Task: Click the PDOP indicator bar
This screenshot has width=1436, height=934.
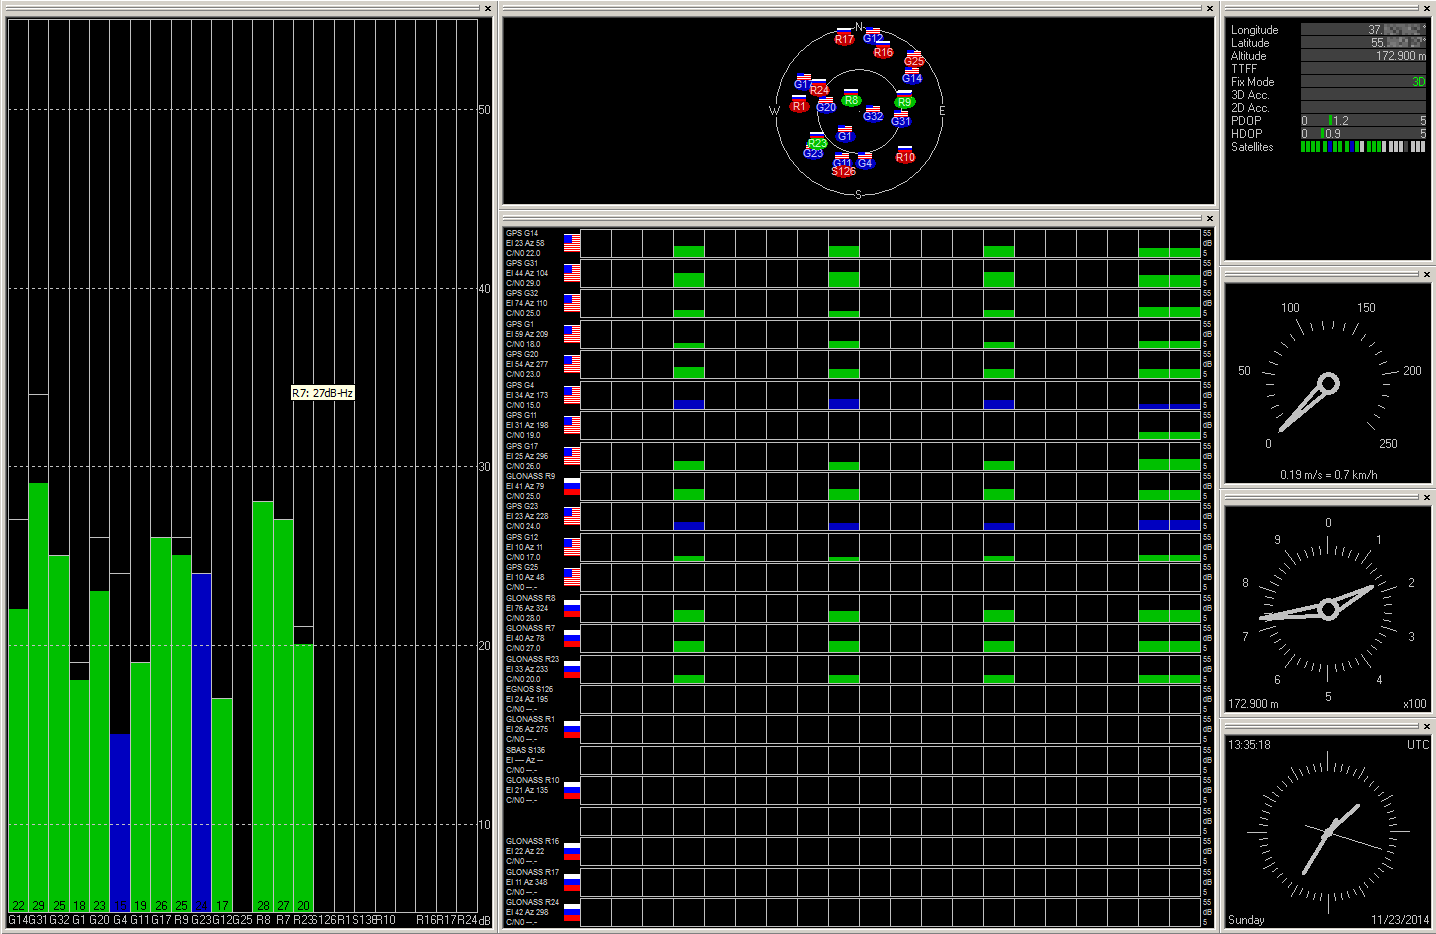Action: (x=1363, y=120)
